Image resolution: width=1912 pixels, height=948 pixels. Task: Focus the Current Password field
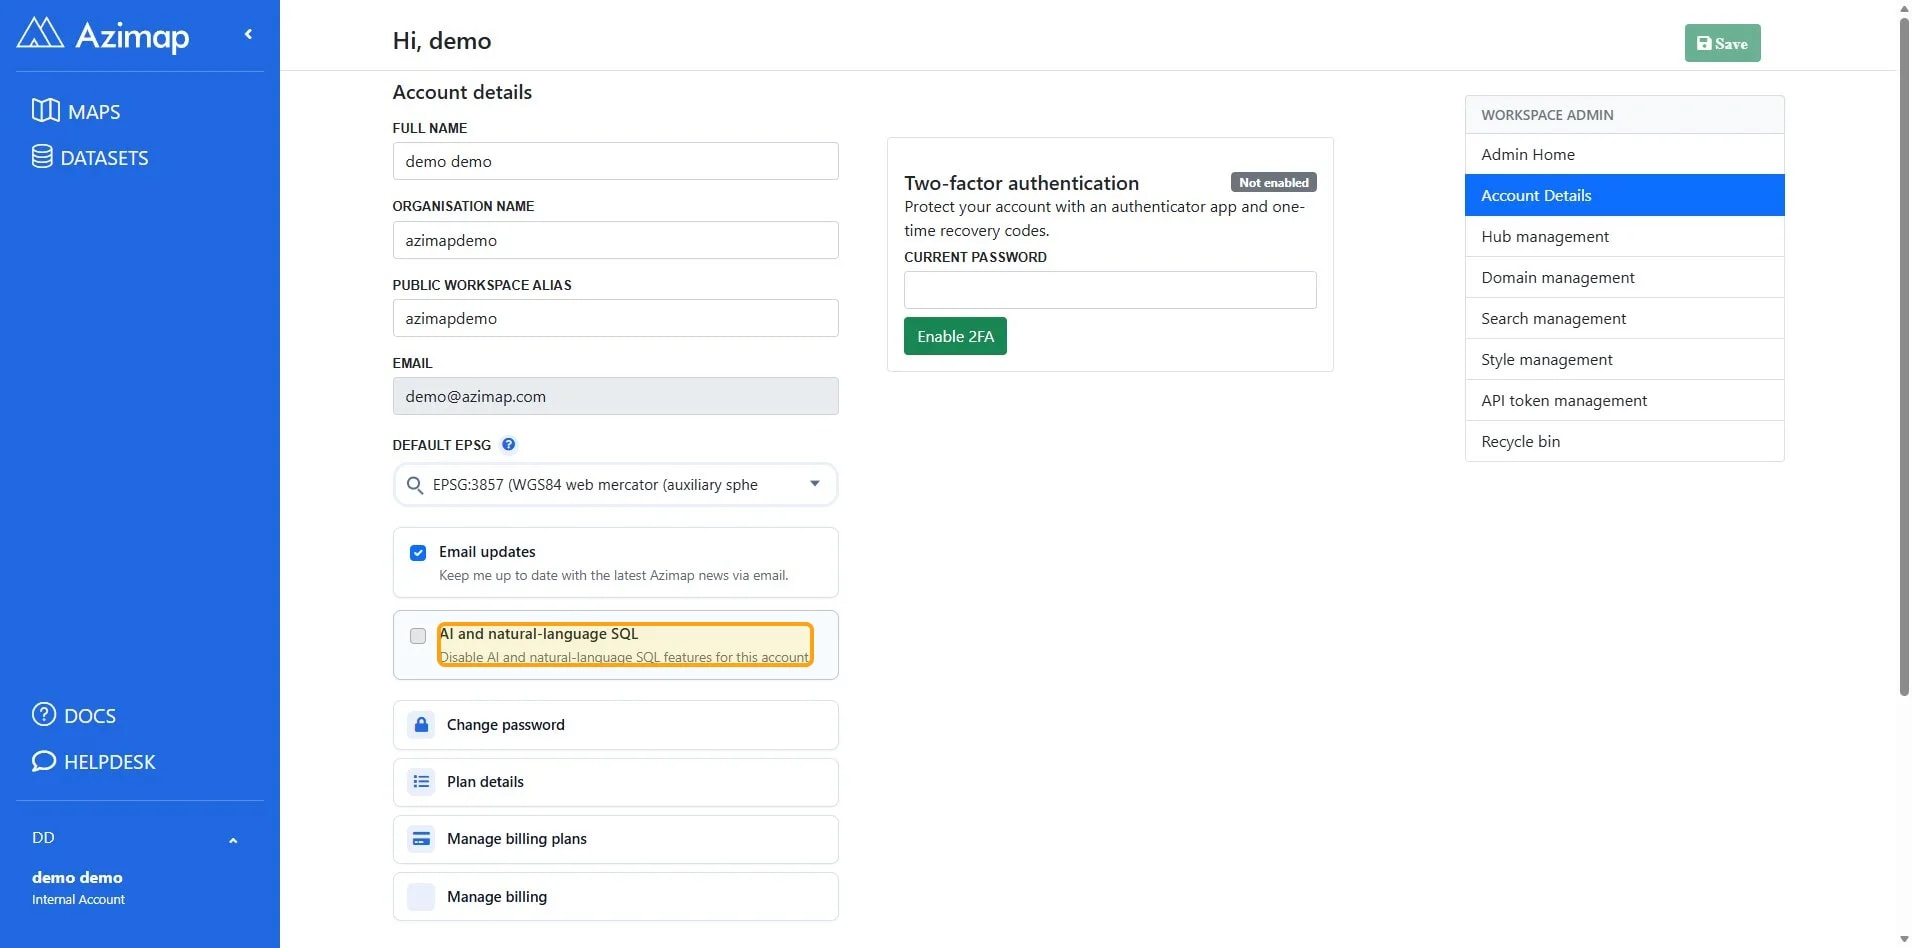pyautogui.click(x=1110, y=290)
